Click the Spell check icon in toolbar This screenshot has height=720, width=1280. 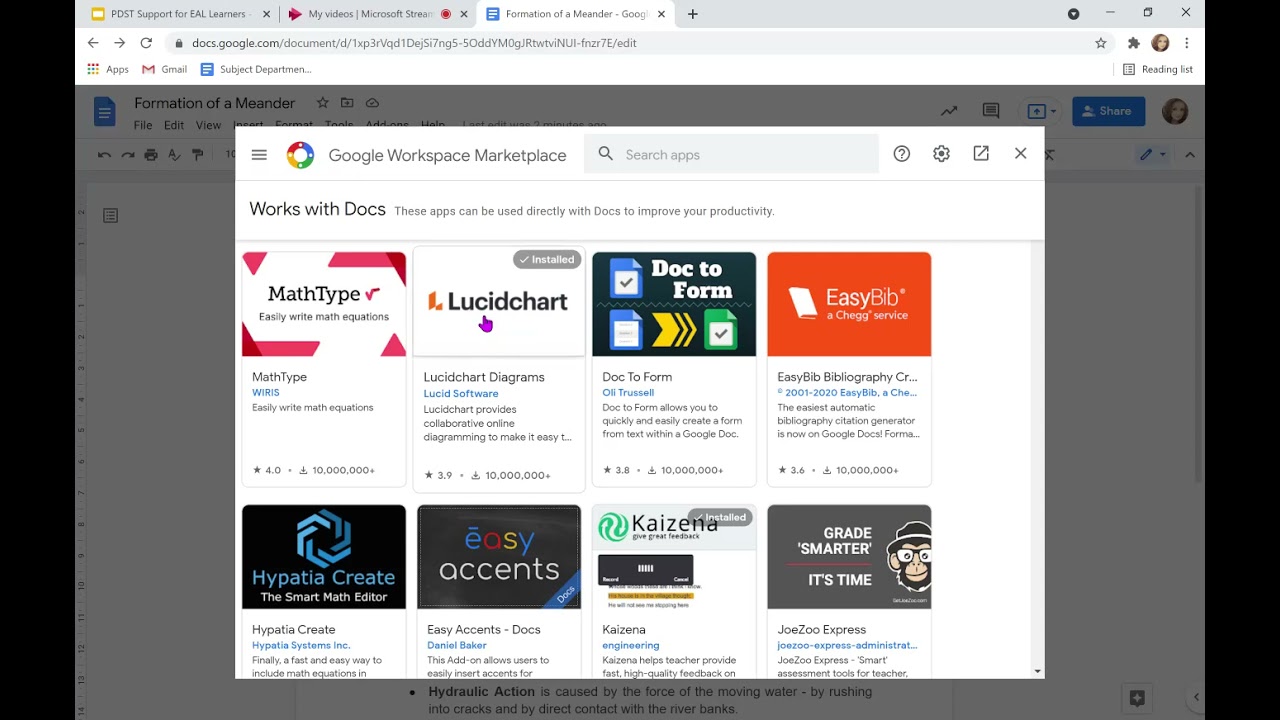click(174, 155)
